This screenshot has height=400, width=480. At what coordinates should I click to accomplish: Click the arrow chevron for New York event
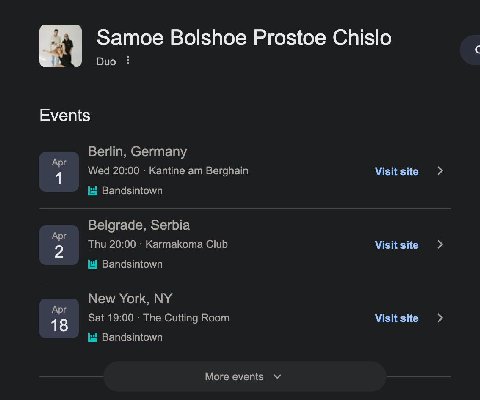440,318
